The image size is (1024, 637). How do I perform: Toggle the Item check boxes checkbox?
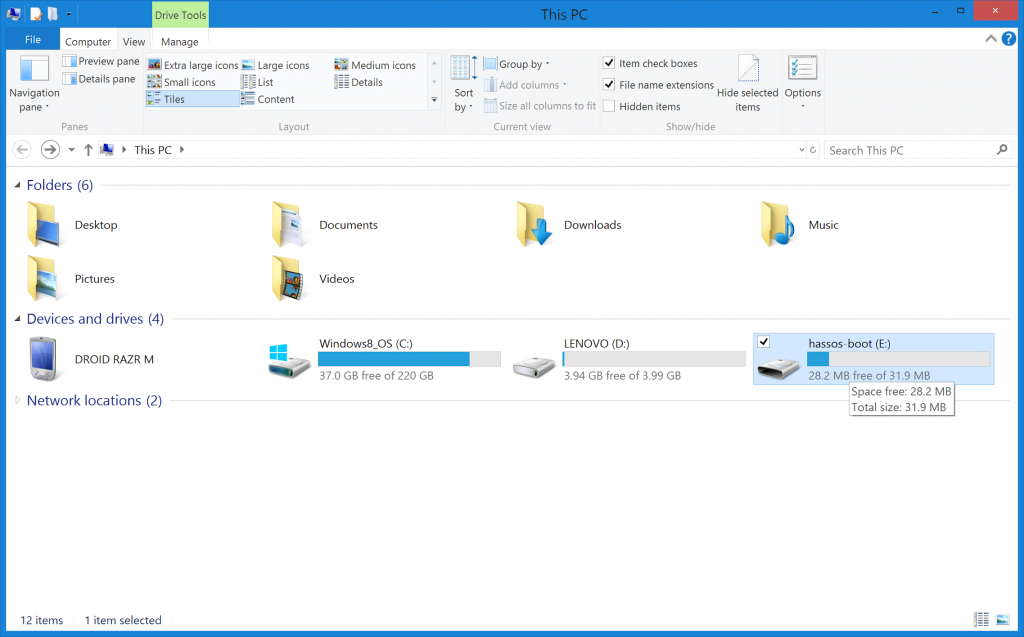coord(609,63)
